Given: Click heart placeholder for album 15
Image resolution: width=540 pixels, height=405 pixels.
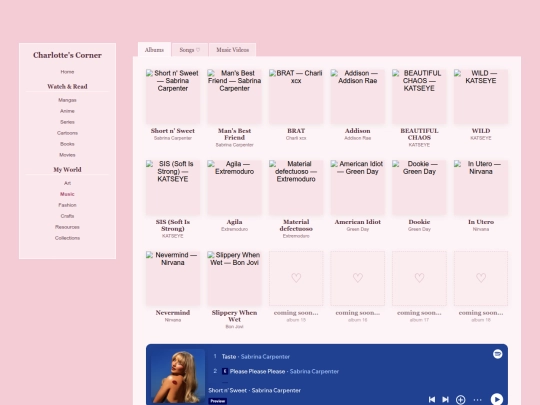Looking at the screenshot, I should tap(296, 278).
